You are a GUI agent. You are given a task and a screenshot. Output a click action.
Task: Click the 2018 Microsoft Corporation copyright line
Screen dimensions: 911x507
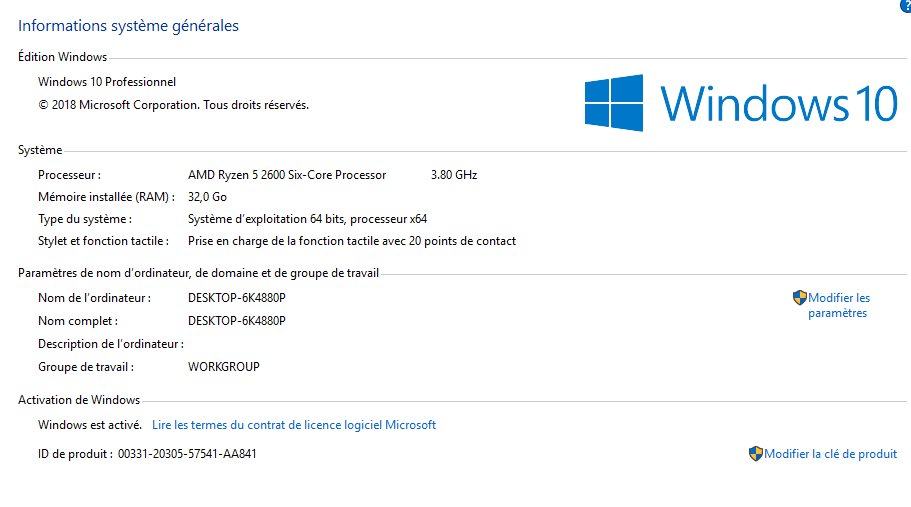point(173,105)
